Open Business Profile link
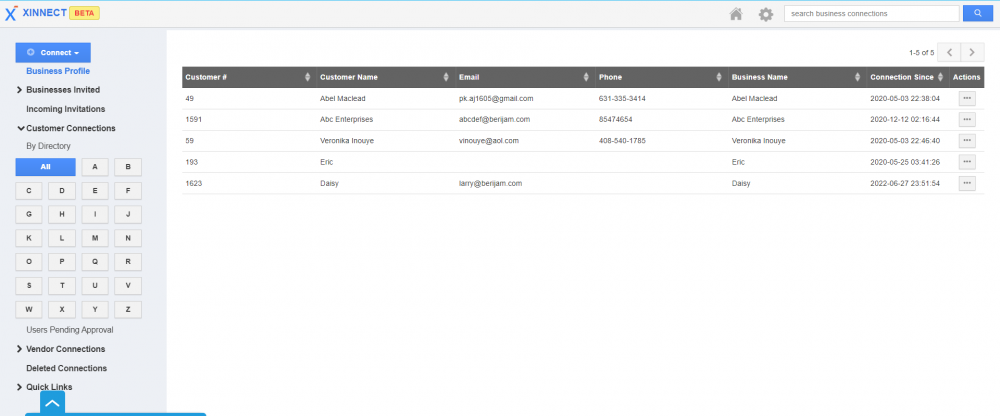Viewport: 1000px width, 416px height. tap(58, 71)
